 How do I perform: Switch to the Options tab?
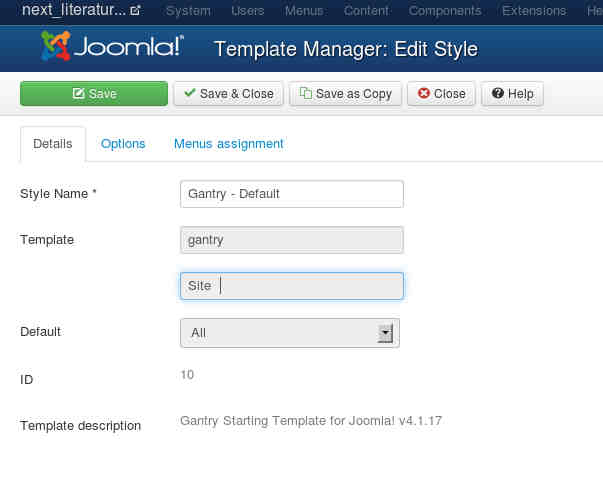click(x=123, y=143)
